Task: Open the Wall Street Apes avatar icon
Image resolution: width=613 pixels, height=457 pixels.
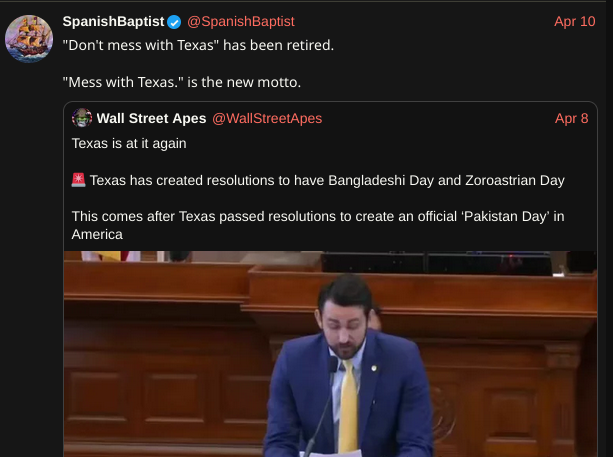Action: point(82,118)
